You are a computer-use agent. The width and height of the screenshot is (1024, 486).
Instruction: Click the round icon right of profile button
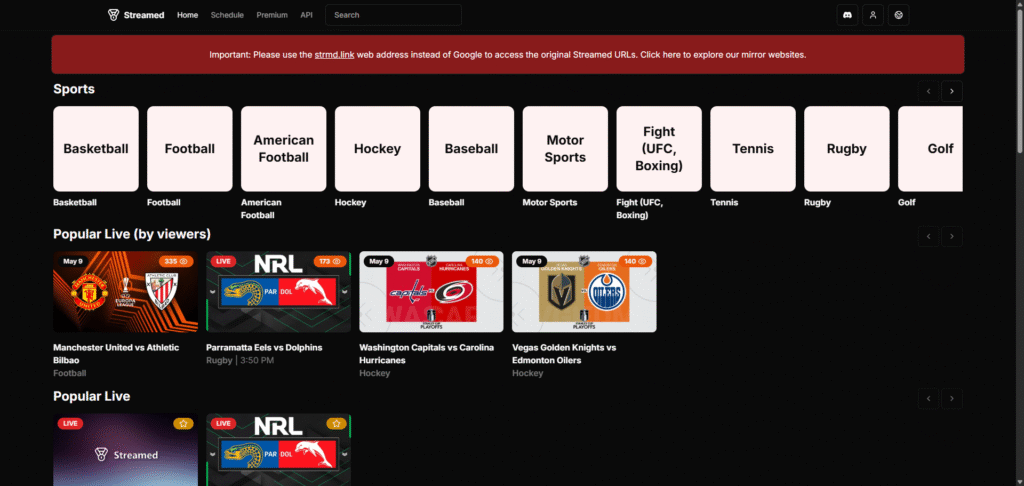pyautogui.click(x=899, y=15)
